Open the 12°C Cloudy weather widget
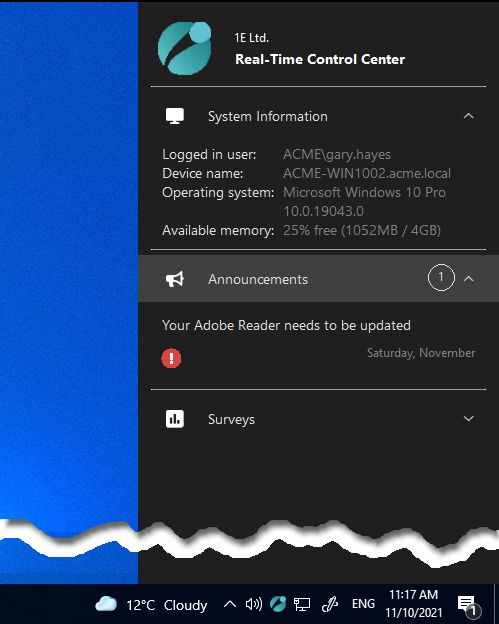This screenshot has height=624, width=499. click(151, 605)
